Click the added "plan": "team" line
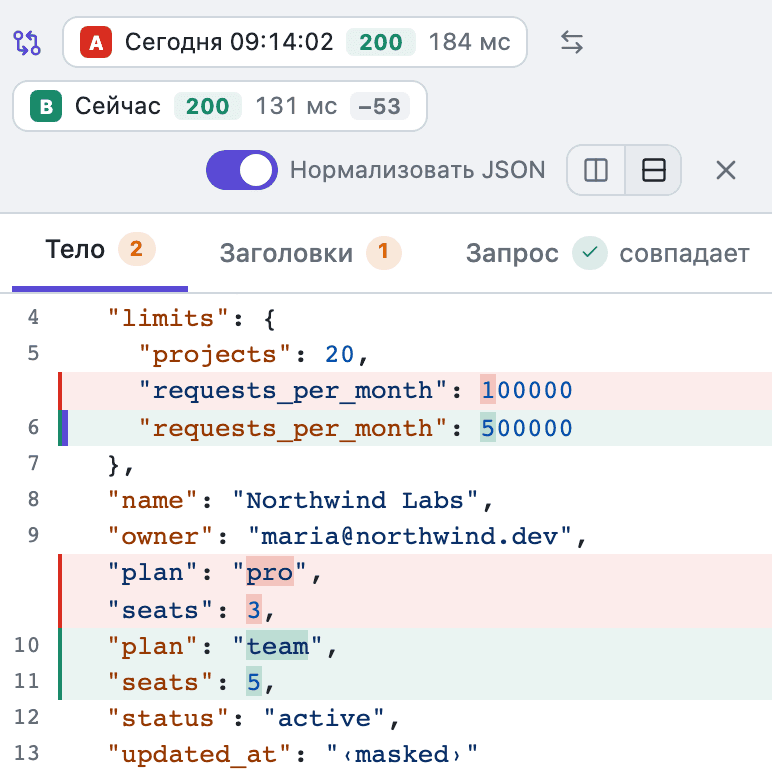 point(415,646)
